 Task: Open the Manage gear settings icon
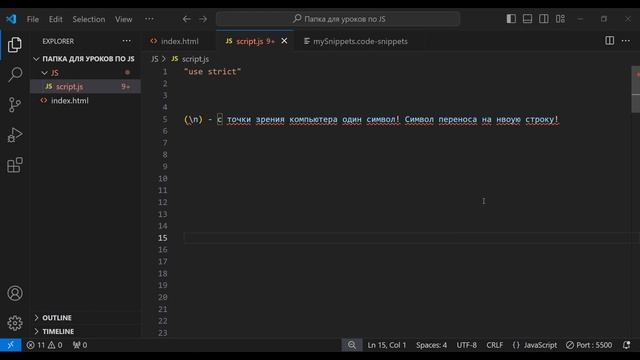click(15, 323)
